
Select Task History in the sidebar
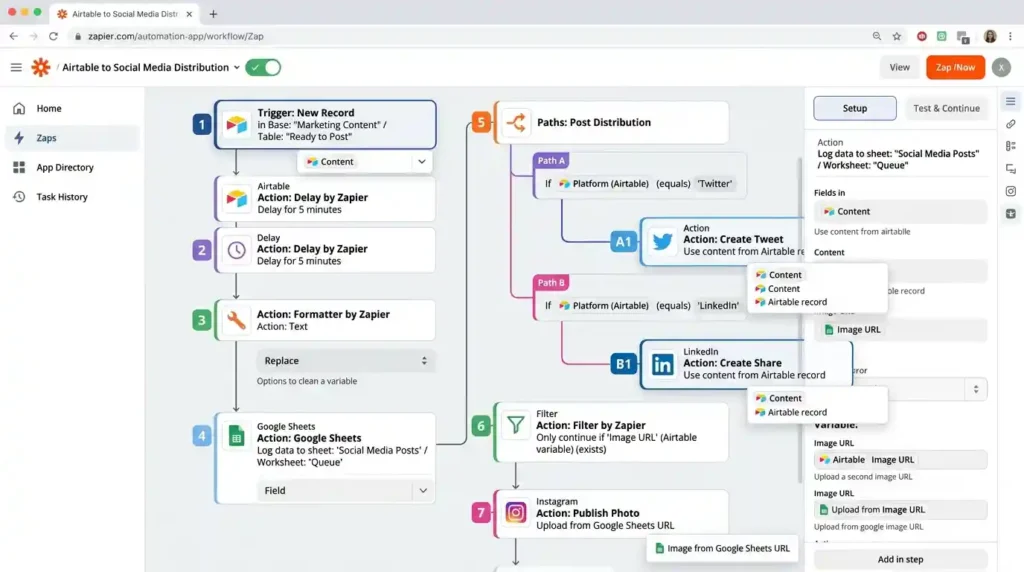point(72,197)
